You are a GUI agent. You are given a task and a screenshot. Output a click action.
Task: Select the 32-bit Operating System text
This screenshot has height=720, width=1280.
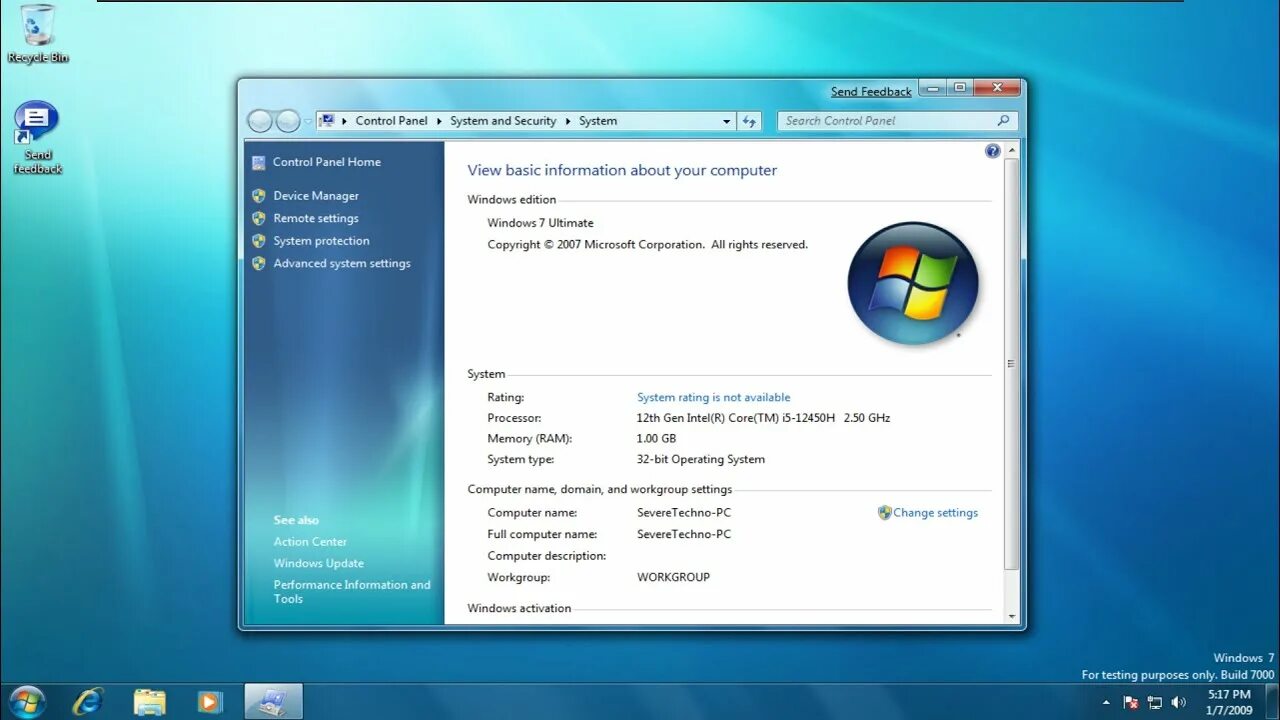click(701, 460)
